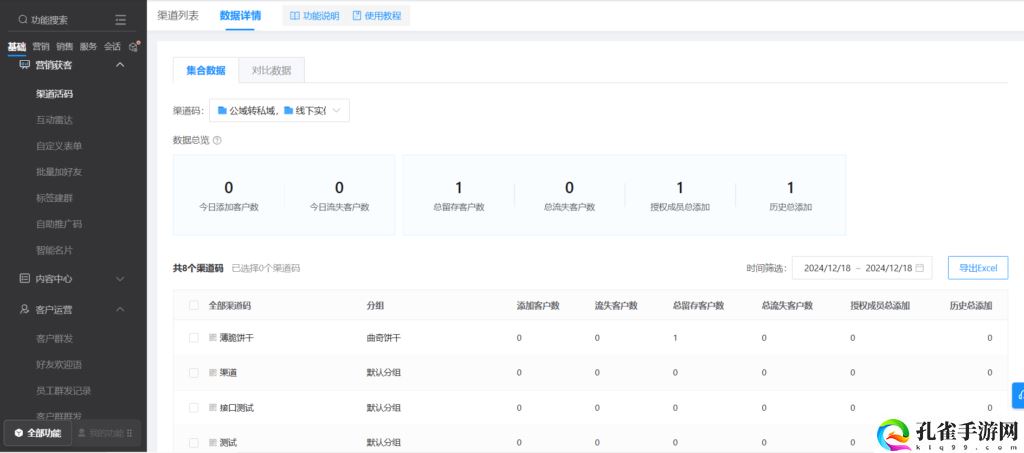
Task: Click the 客户运营 person icon
Action: click(25, 309)
